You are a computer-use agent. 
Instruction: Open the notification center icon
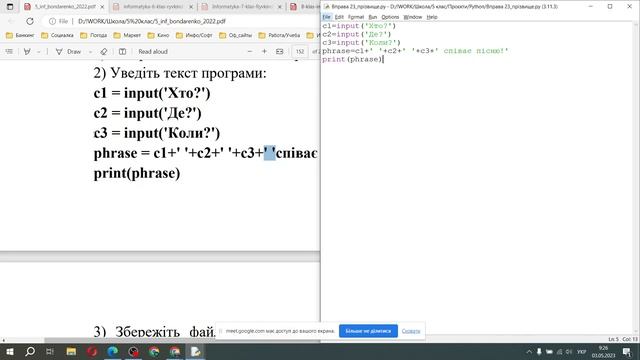[627, 351]
